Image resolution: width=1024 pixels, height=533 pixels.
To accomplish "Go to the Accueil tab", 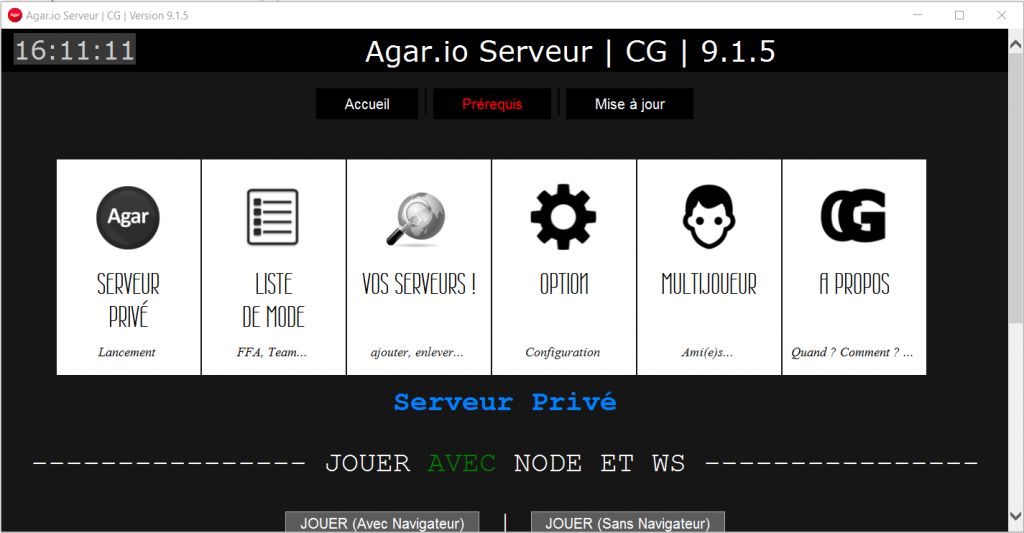I will (x=367, y=105).
